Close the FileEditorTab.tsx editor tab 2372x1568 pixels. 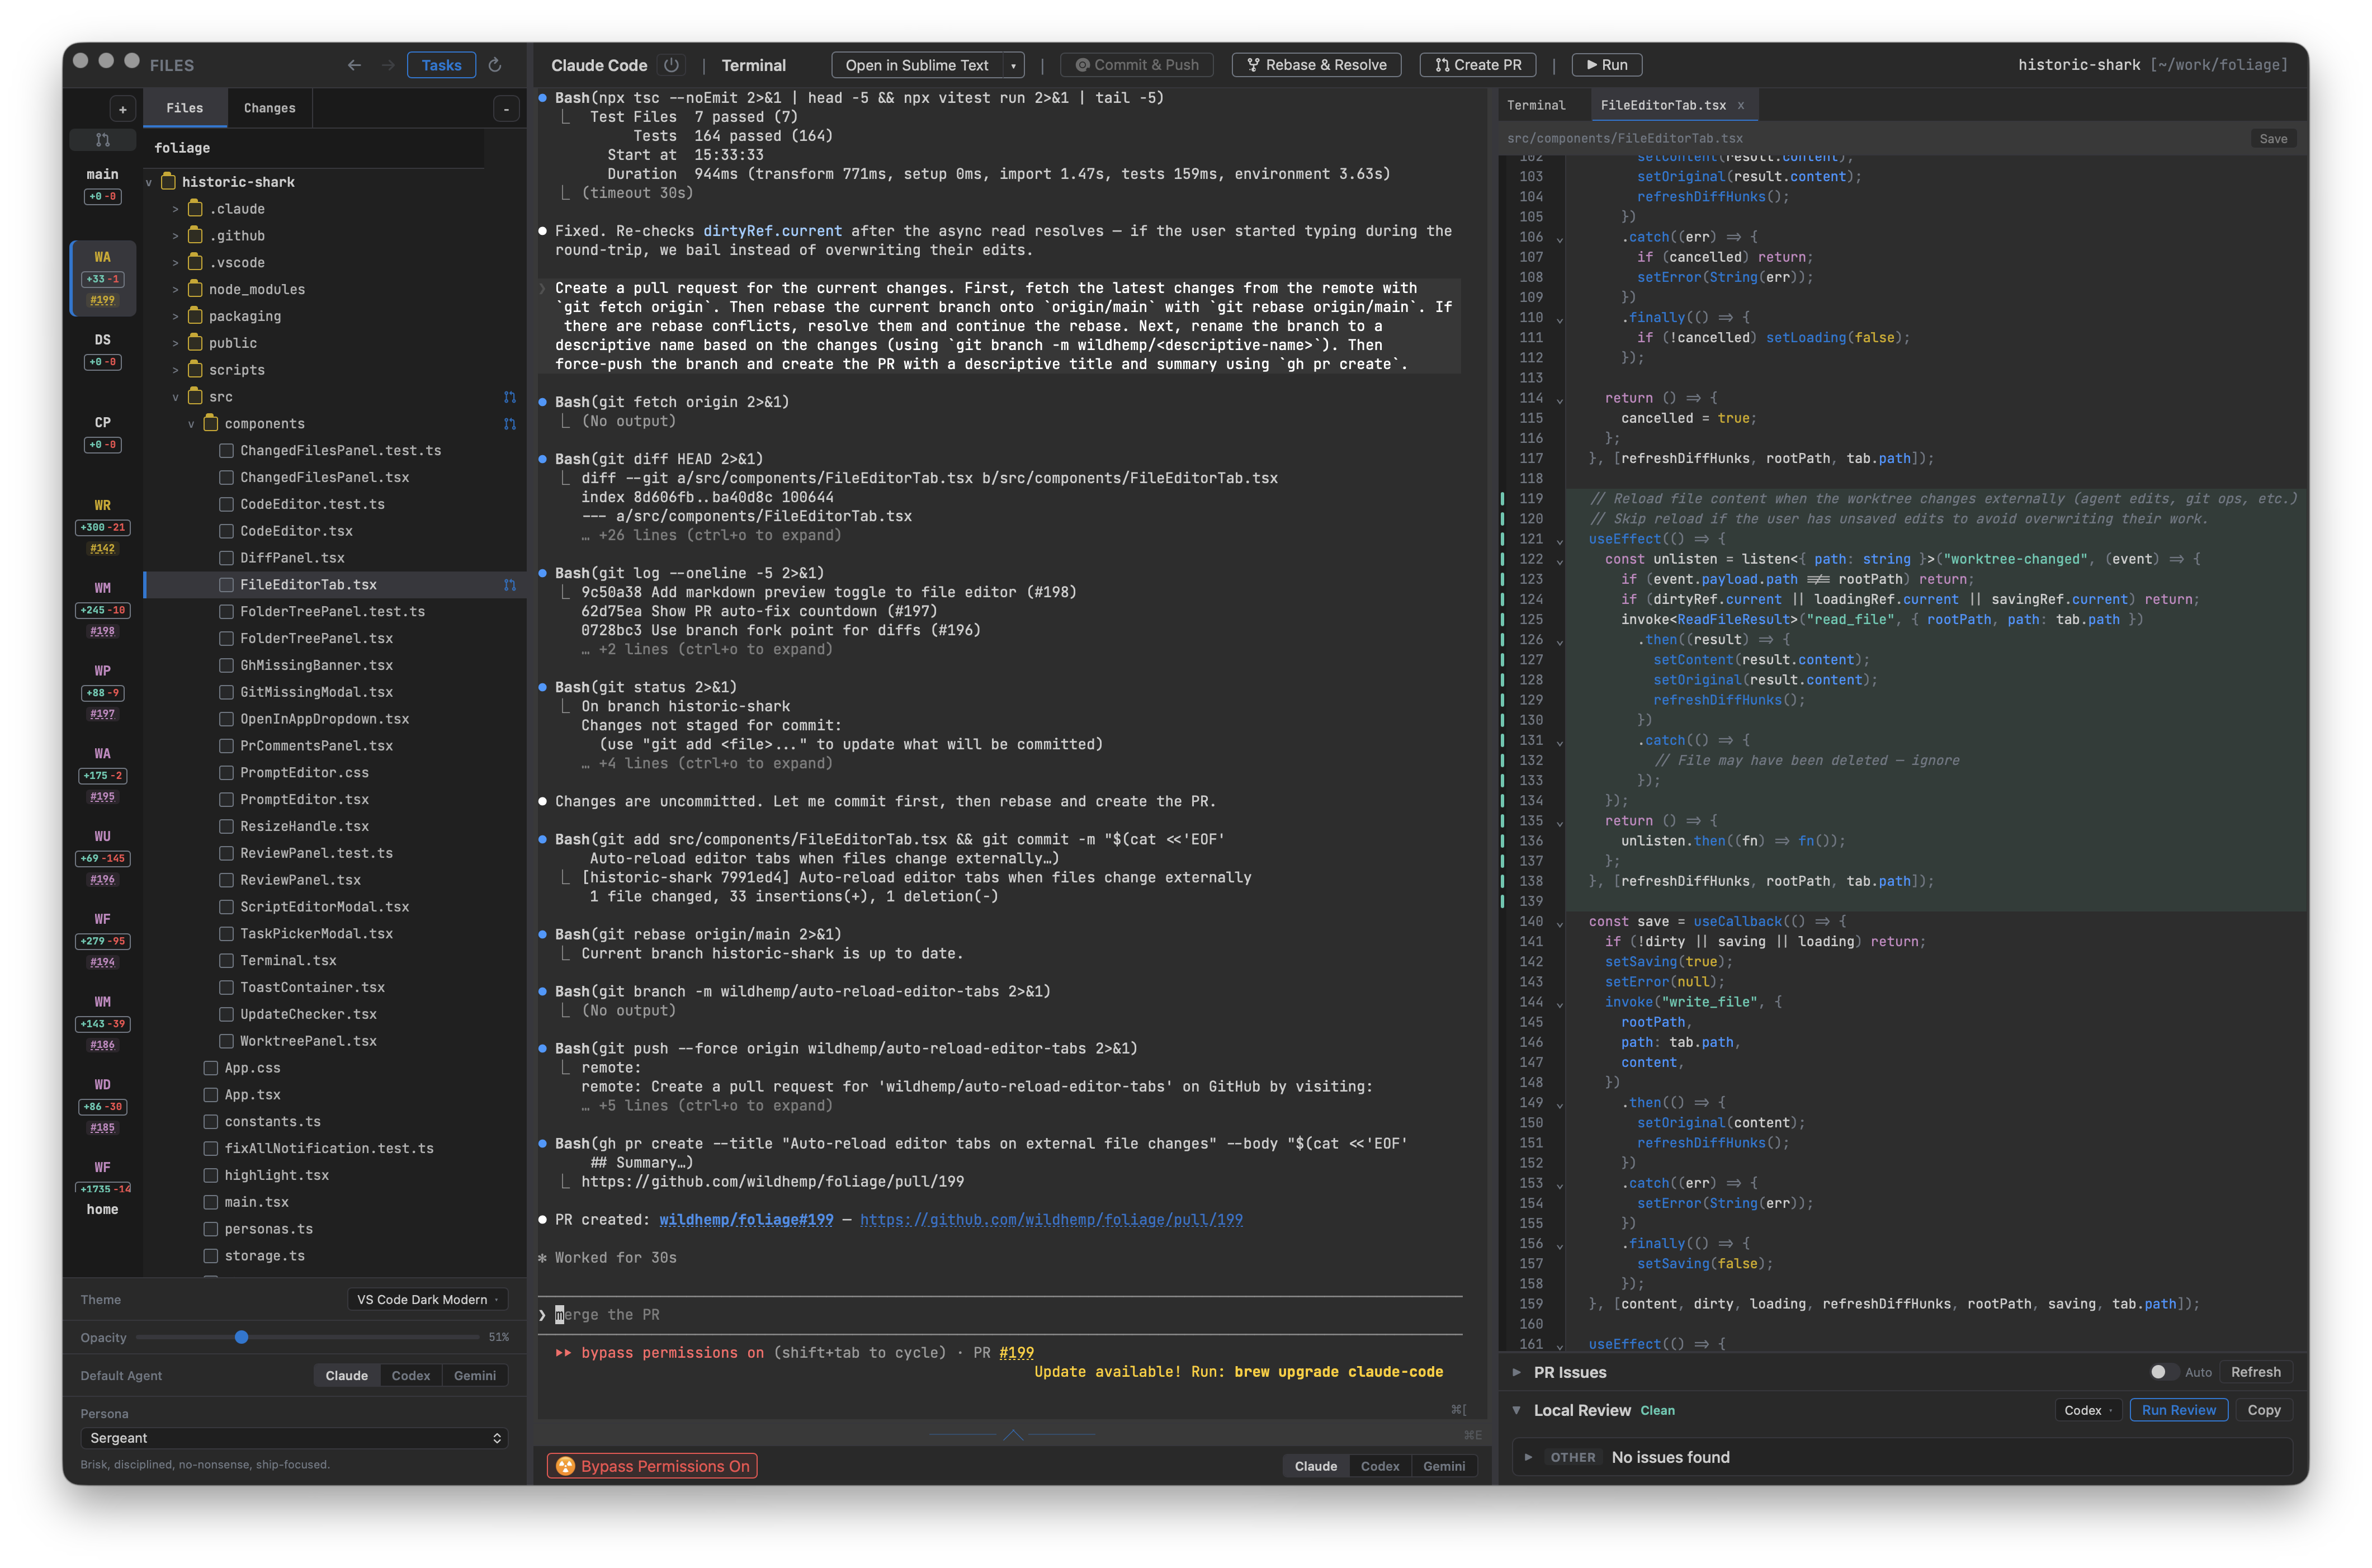coord(1741,105)
